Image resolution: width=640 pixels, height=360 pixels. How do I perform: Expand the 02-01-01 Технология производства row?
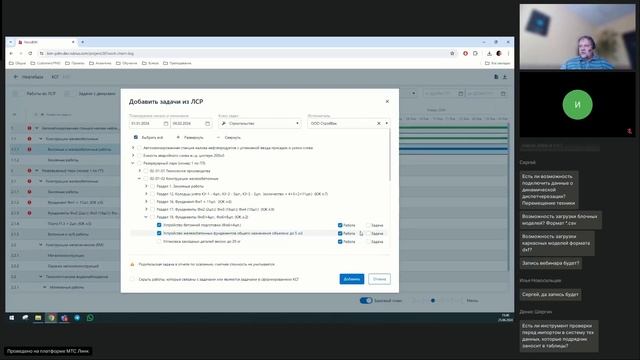tap(140, 171)
